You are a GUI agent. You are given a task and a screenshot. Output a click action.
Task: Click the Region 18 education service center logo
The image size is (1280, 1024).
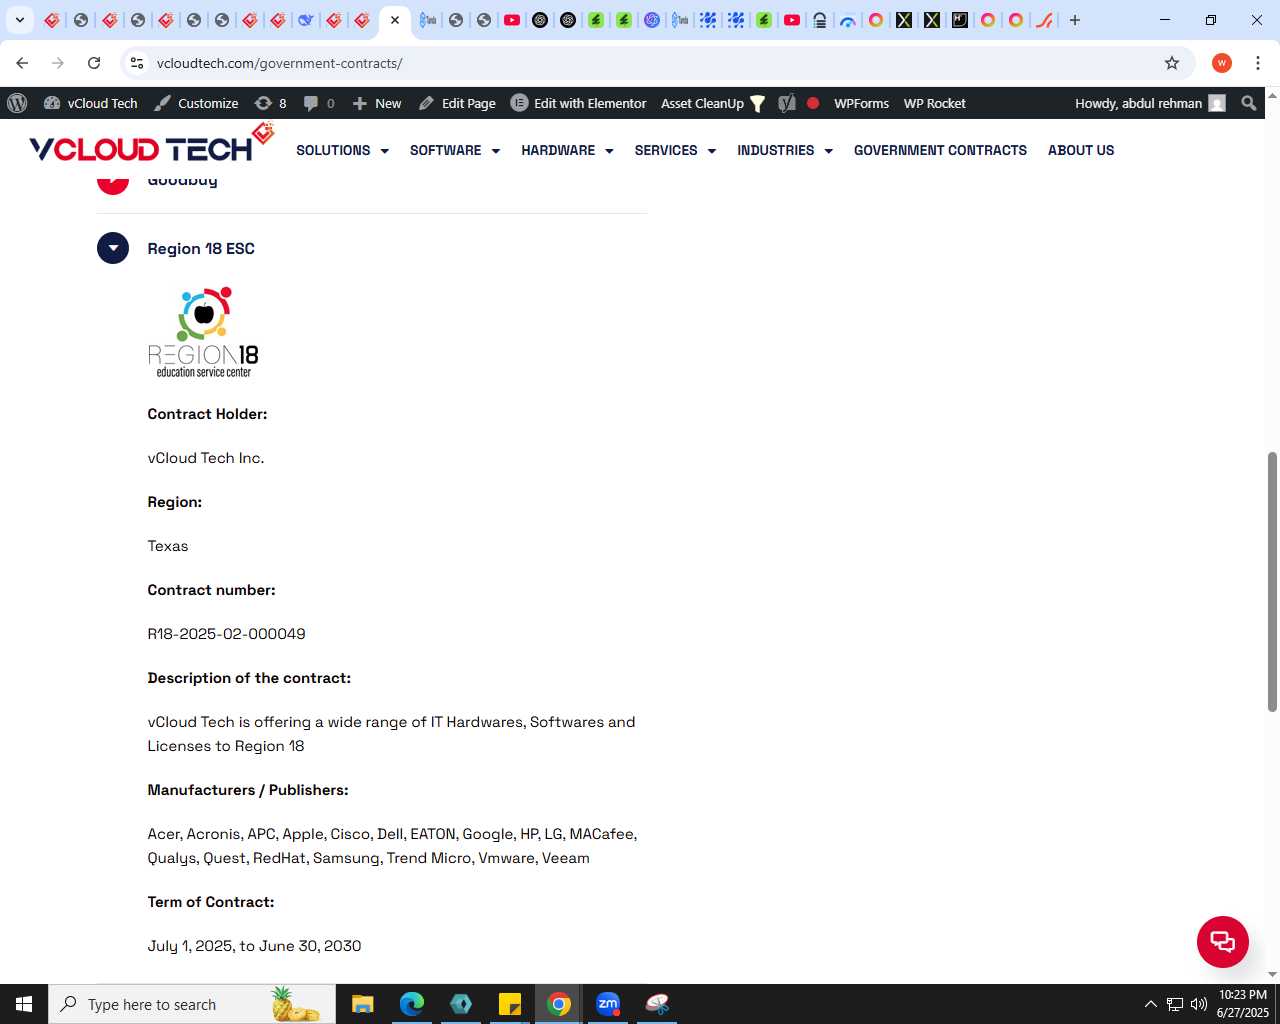[204, 333]
